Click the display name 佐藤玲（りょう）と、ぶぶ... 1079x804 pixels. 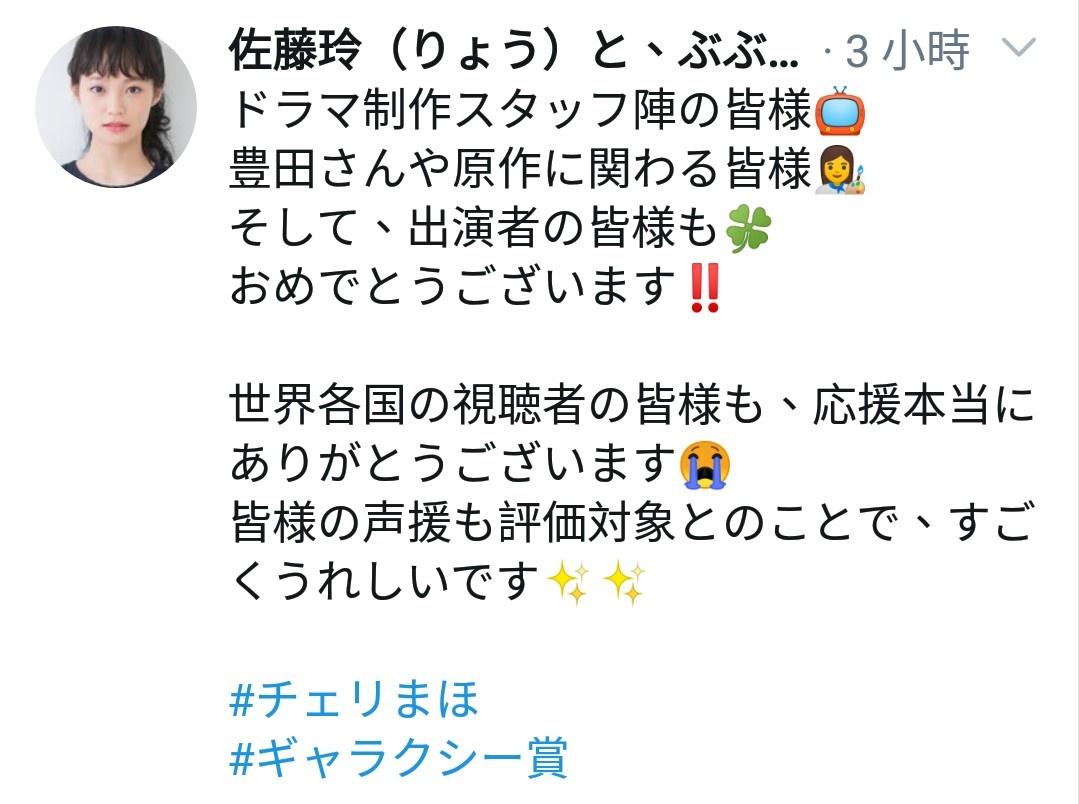pos(514,50)
